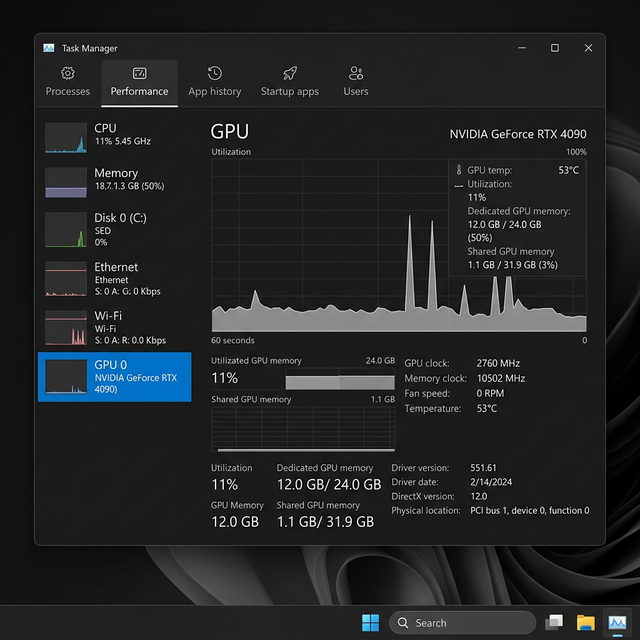Click the GPU utilization graph
Viewport: 640px width, 640px height.
[x=399, y=245]
